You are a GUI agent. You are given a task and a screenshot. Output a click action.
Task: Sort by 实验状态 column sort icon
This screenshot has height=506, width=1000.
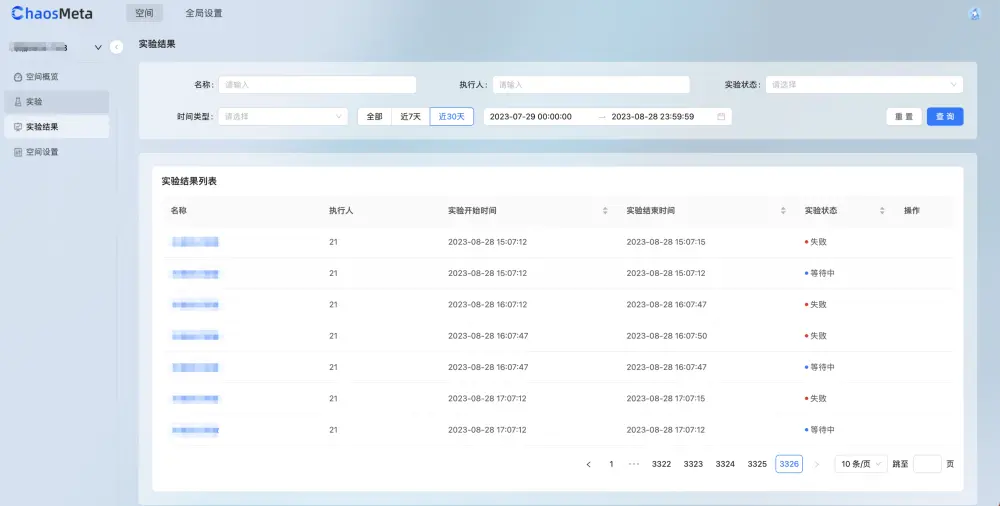882,211
